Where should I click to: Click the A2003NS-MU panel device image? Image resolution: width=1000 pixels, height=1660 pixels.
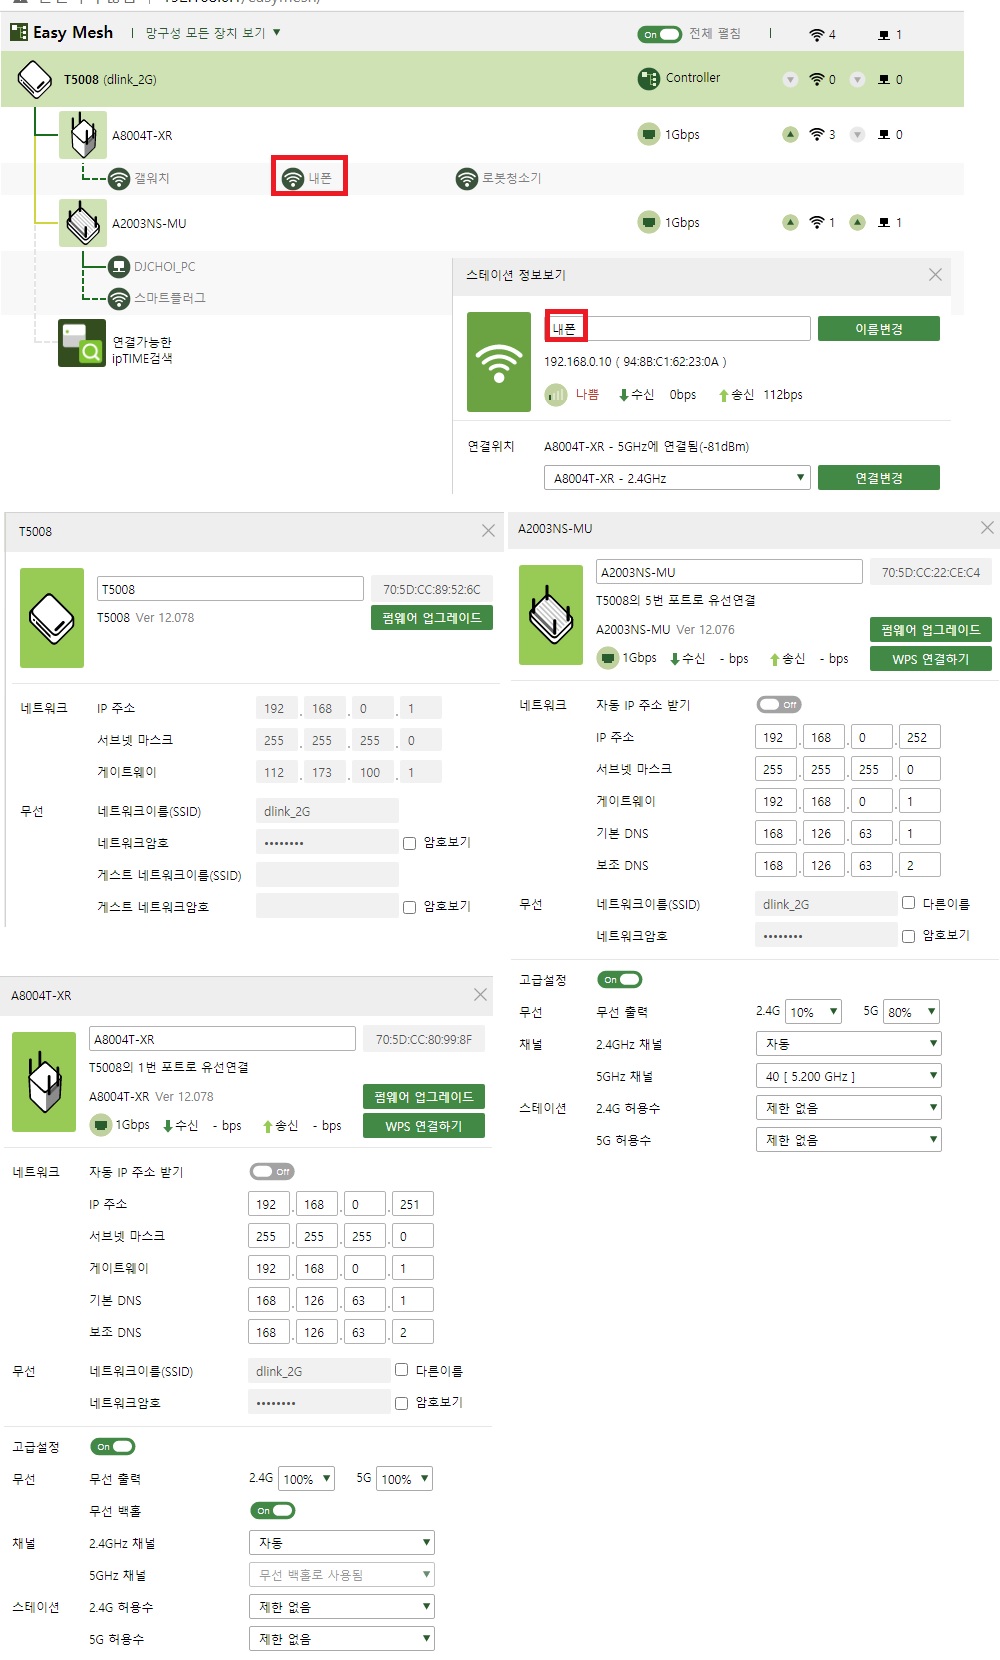coord(551,615)
